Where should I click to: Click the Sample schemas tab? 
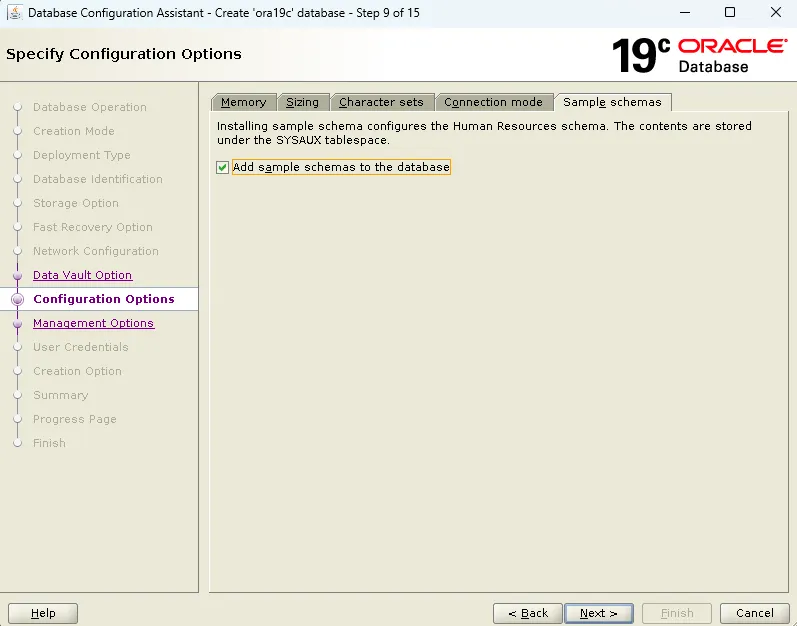tap(612, 102)
